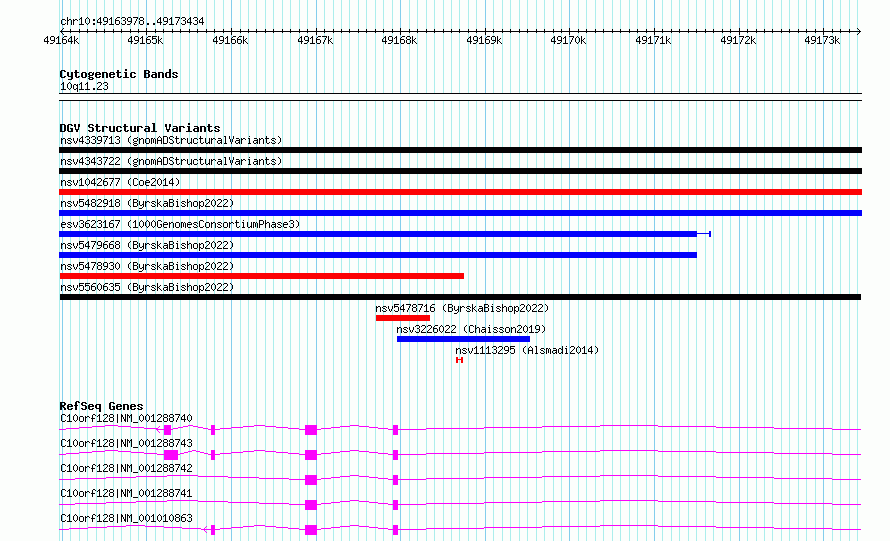This screenshot has height=541, width=890.
Task: Click the blue bar of nsv3226022
Action: 463,339
